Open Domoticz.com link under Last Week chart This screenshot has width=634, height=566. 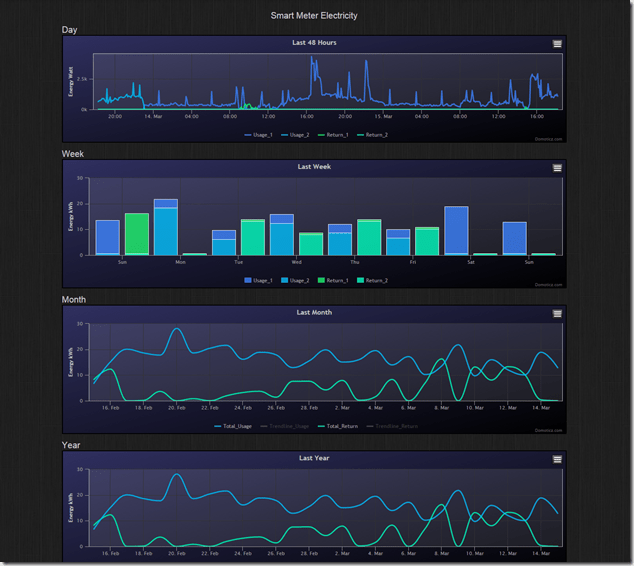(551, 286)
